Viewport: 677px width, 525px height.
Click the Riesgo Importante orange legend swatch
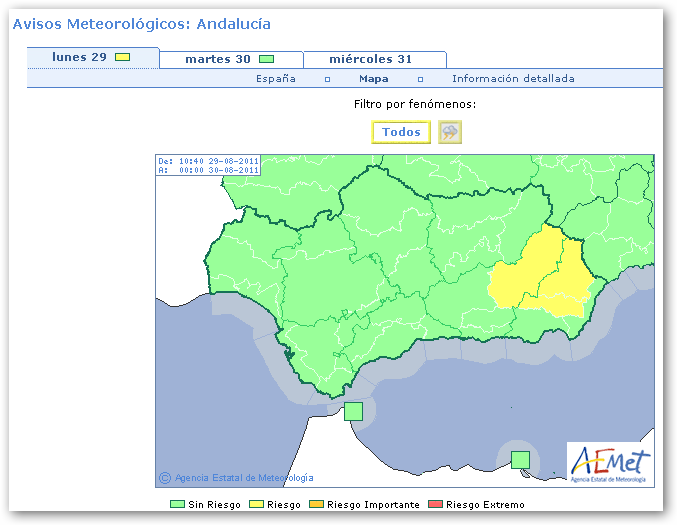point(317,505)
